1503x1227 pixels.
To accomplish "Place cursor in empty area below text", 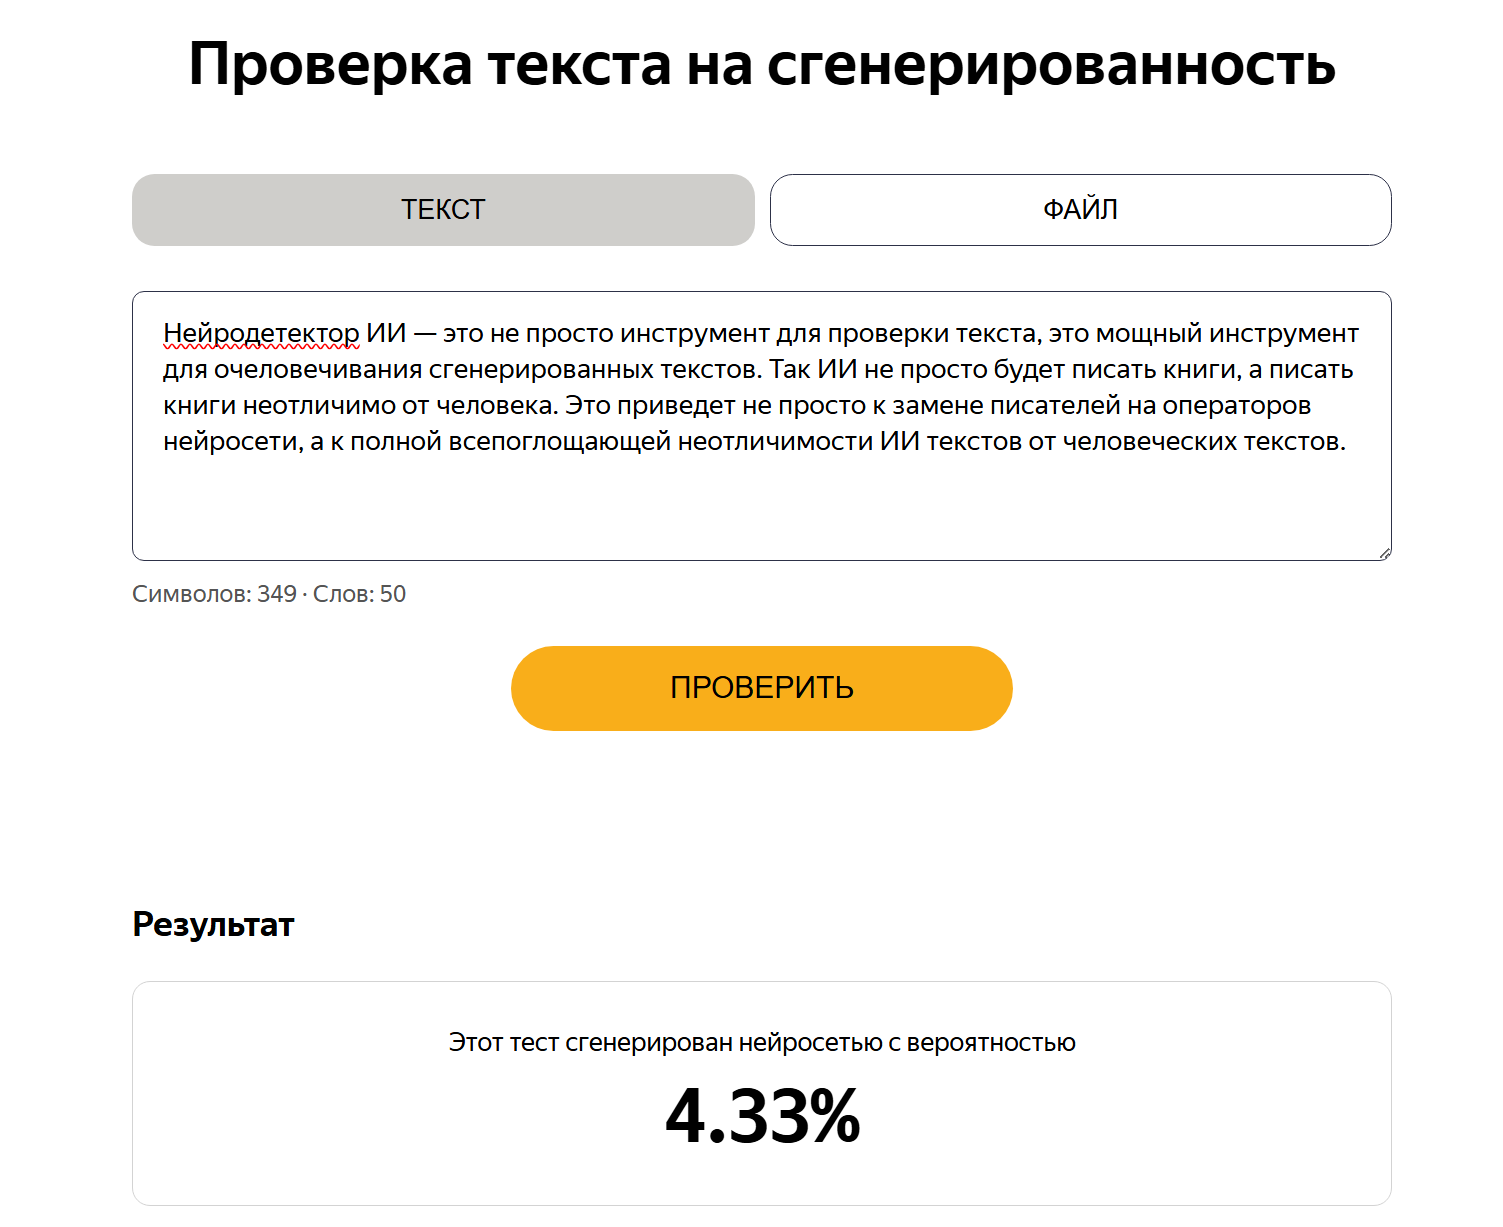I will pos(760,505).
